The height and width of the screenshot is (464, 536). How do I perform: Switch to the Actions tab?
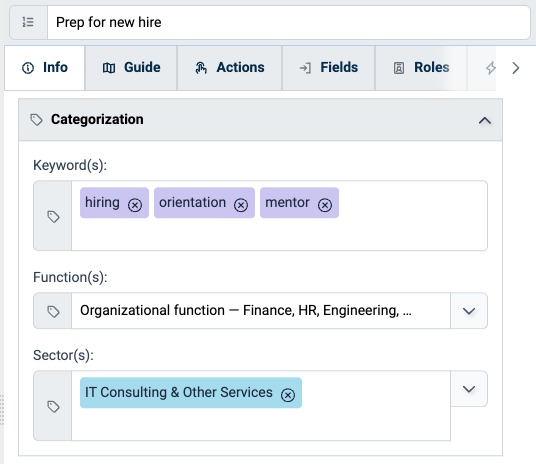[x=230, y=68]
